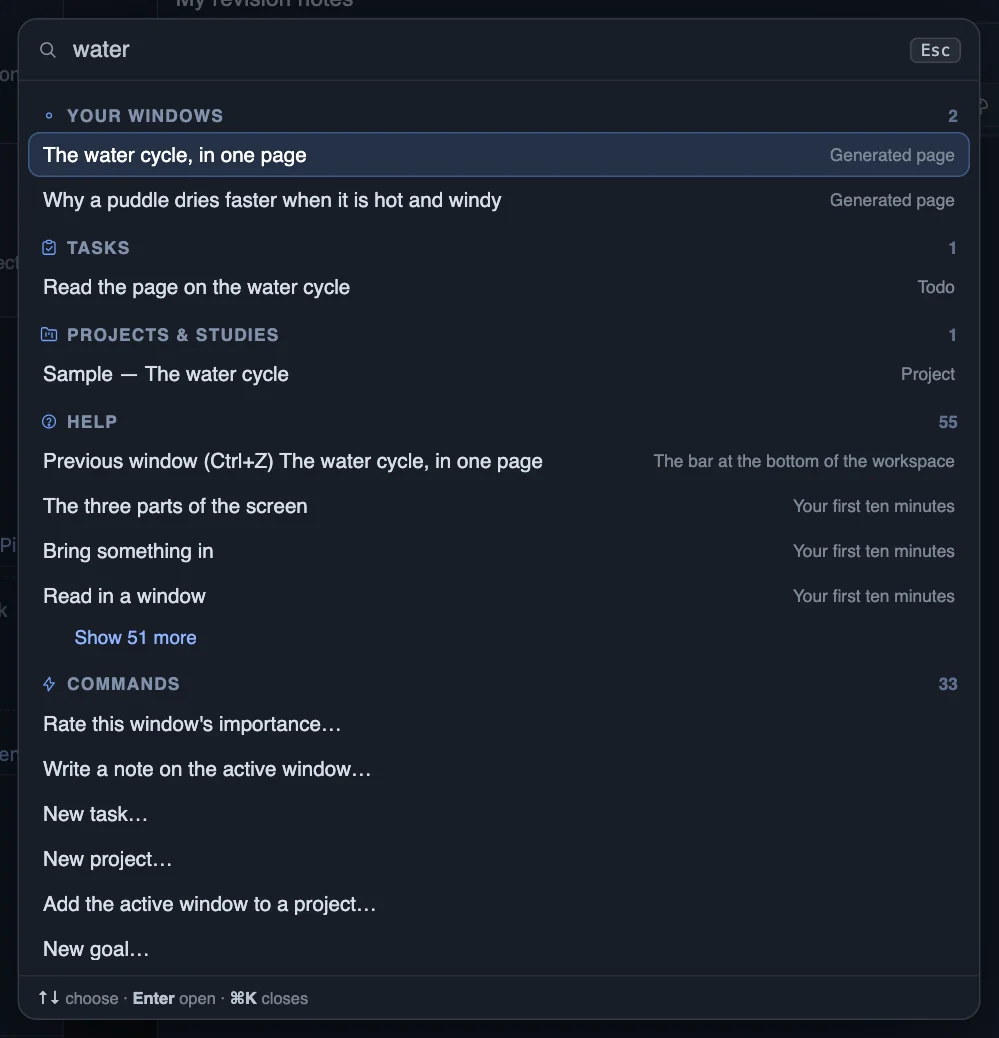
Task: Expand help results with Show 51 more
Action: (x=135, y=637)
